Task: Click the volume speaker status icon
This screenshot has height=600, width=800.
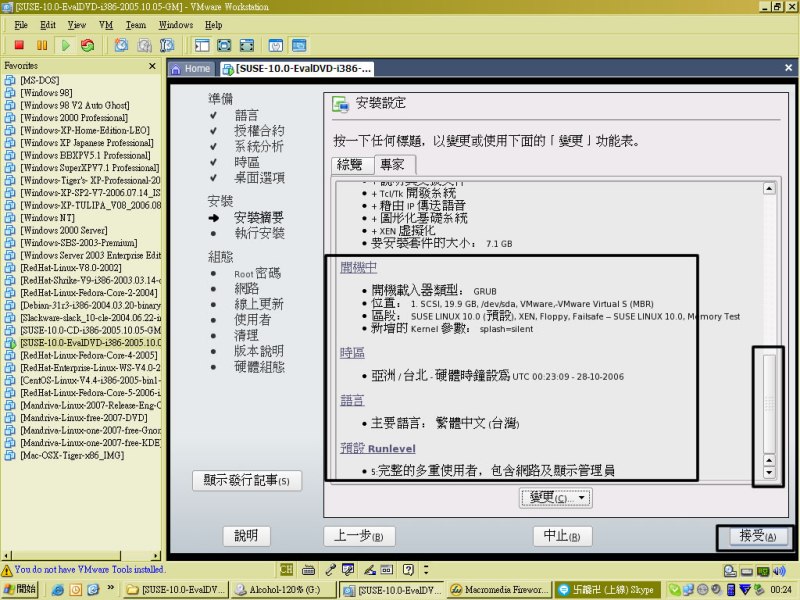Action: click(780, 571)
